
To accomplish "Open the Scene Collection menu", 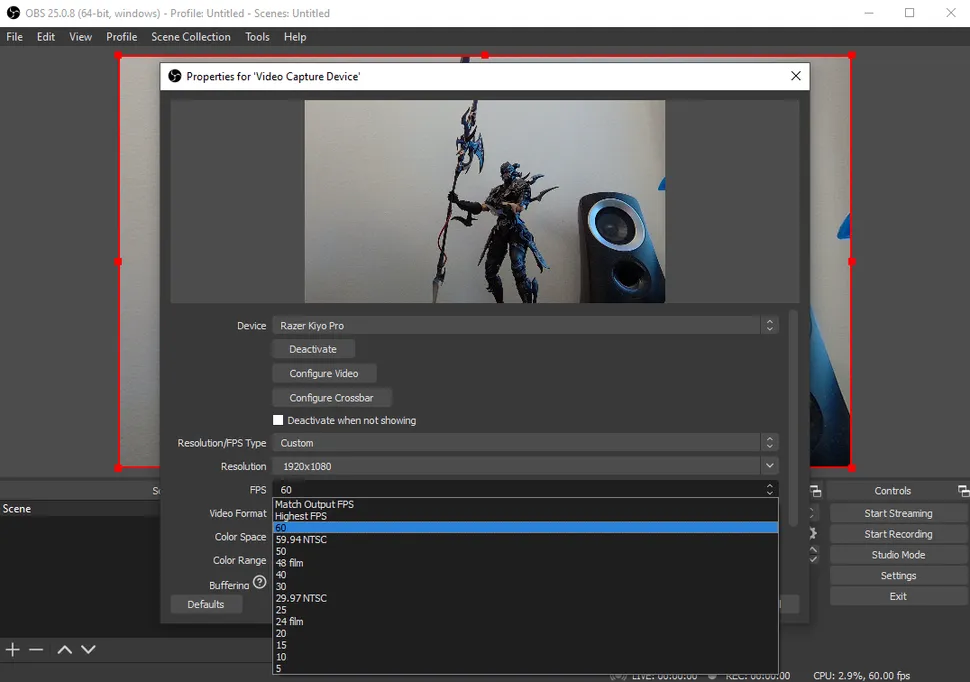I will pos(190,37).
